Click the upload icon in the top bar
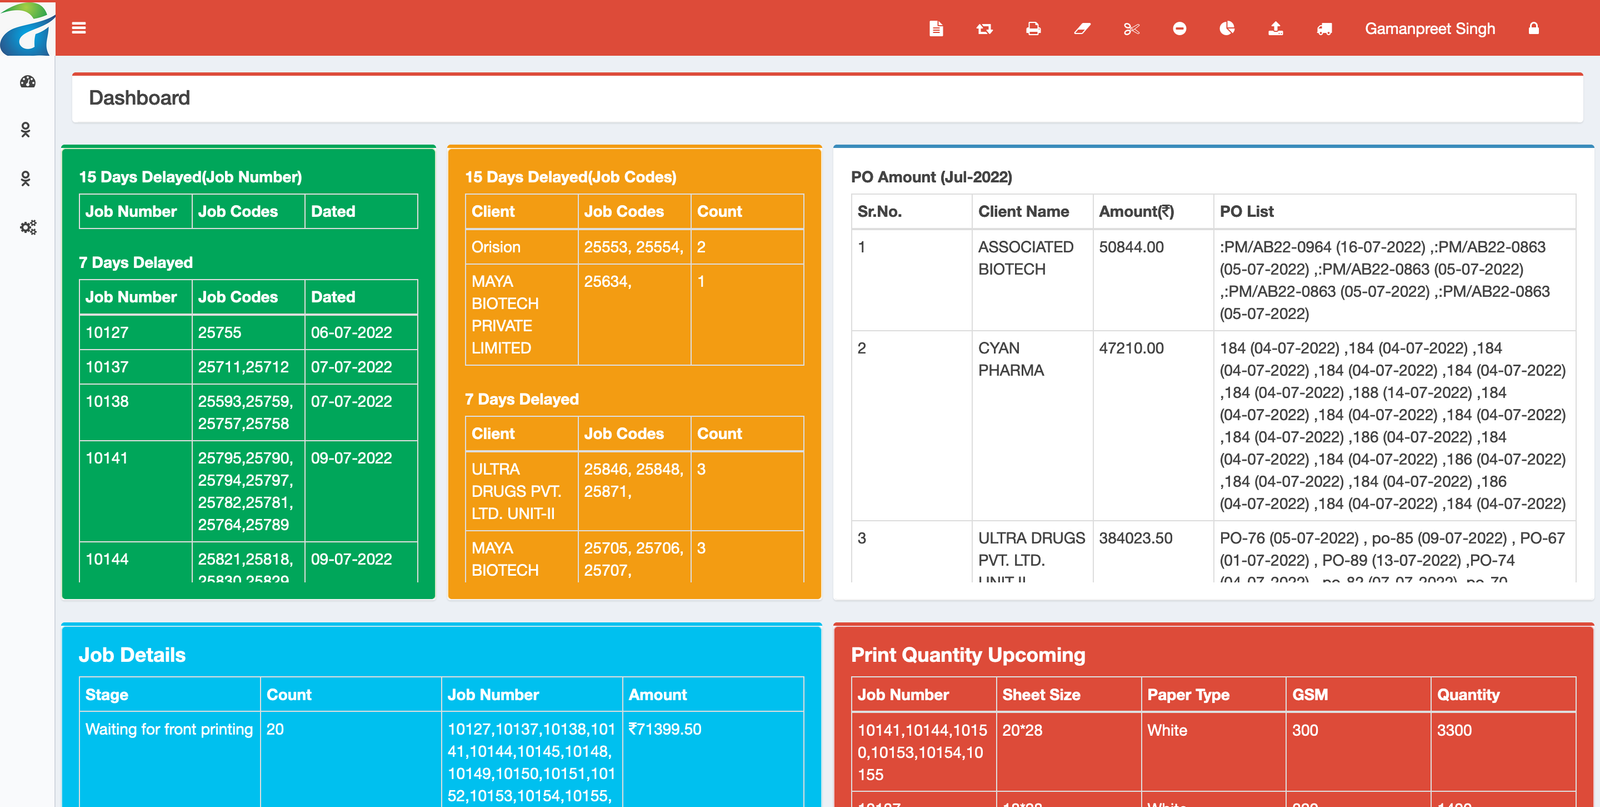 coord(1276,29)
